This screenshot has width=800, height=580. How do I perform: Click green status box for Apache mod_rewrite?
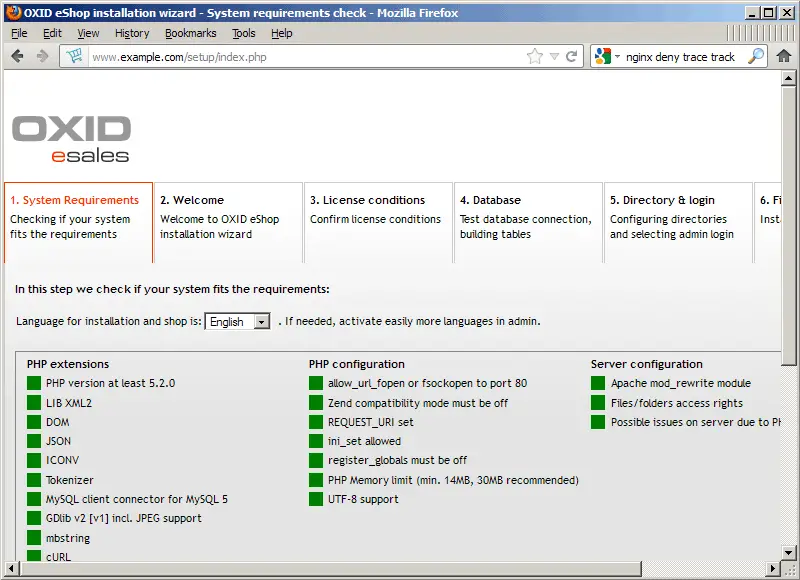pos(598,383)
